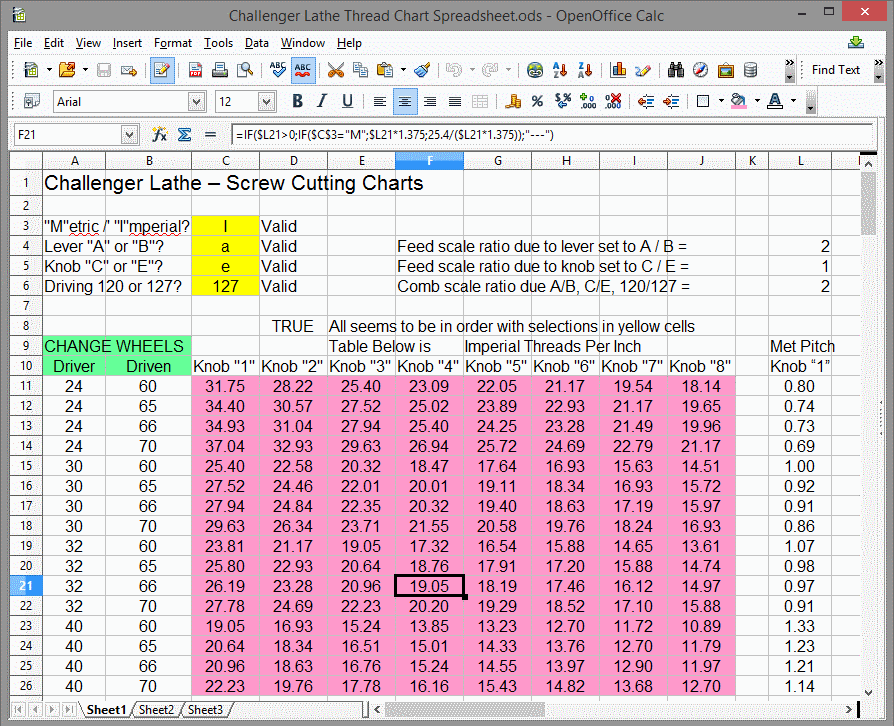Viewport: 894px width, 726px height.
Task: Switch to the Sheet3 tab
Action: [x=205, y=710]
